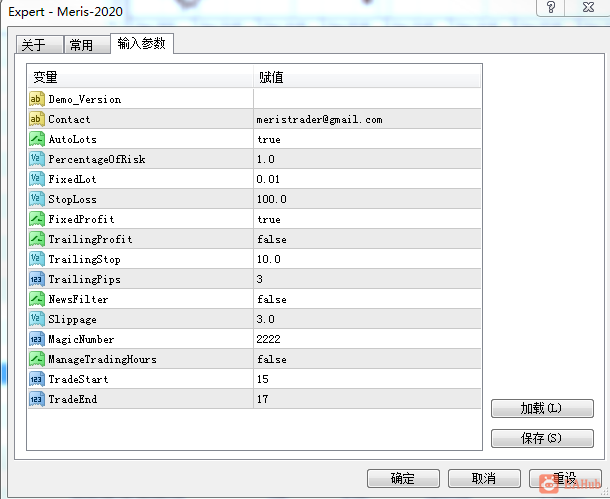Click the TrailingPips variable name
The width and height of the screenshot is (610, 499).
(84, 279)
